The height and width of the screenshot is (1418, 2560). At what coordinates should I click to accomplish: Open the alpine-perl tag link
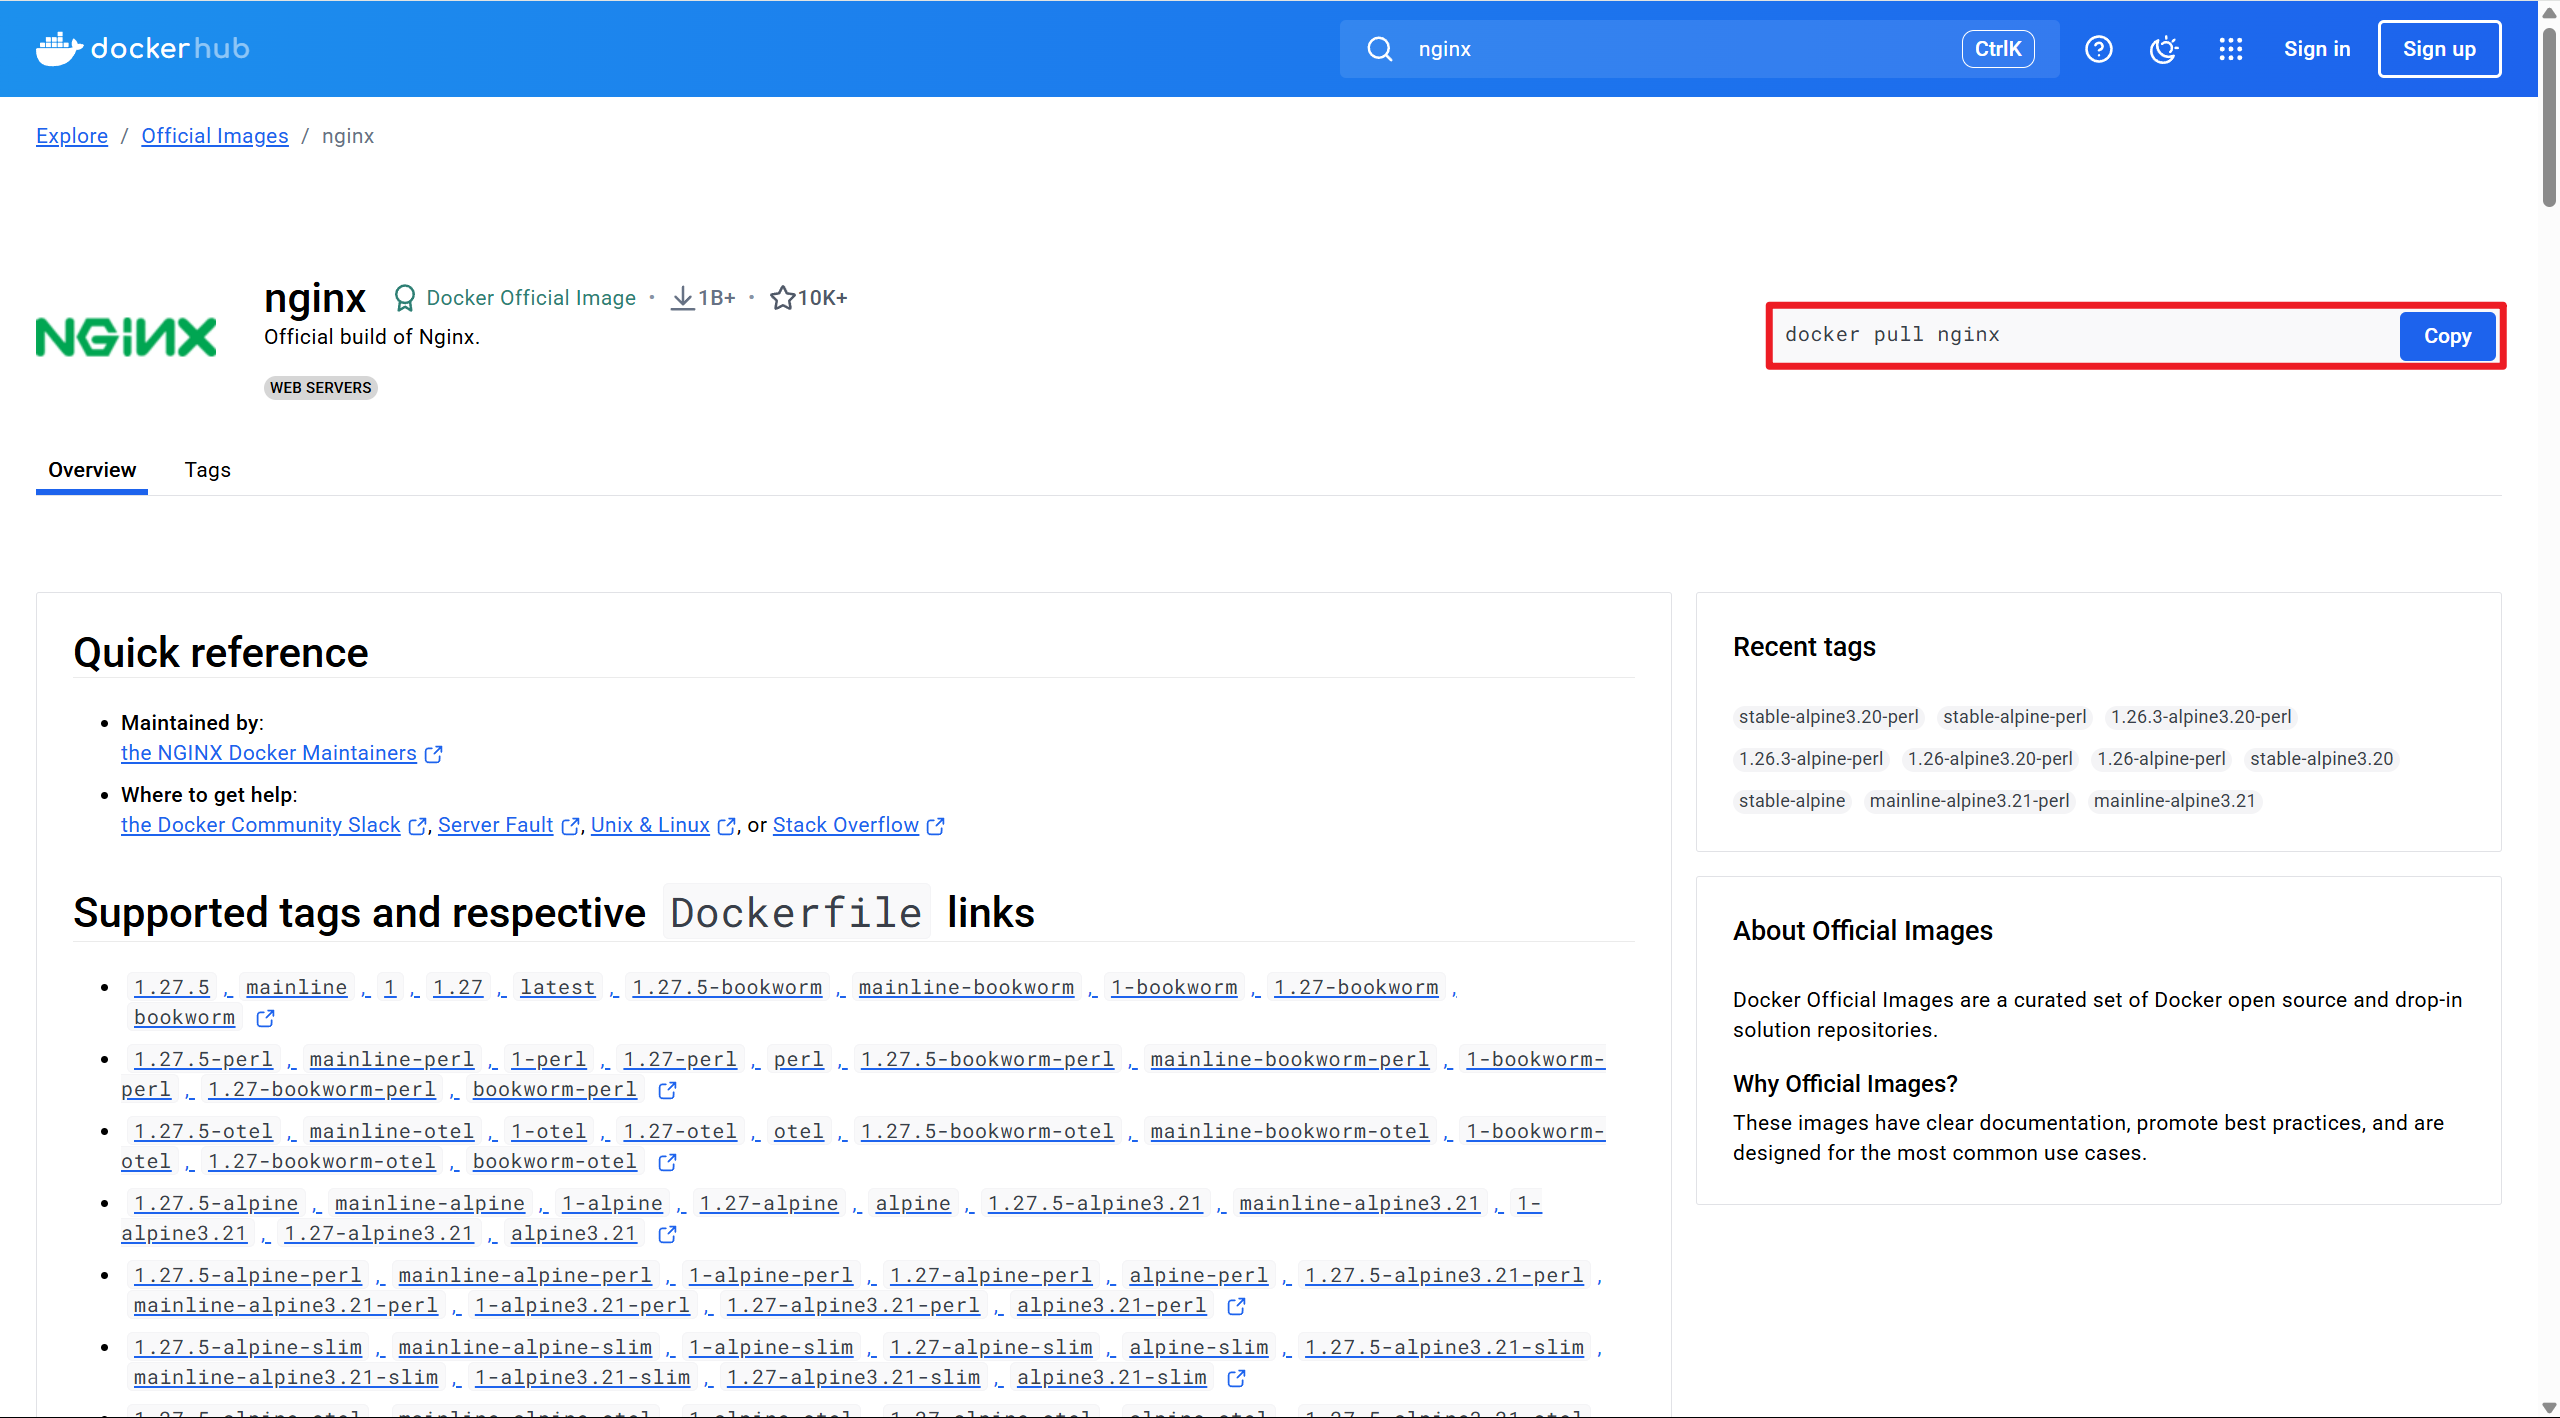[1199, 1276]
